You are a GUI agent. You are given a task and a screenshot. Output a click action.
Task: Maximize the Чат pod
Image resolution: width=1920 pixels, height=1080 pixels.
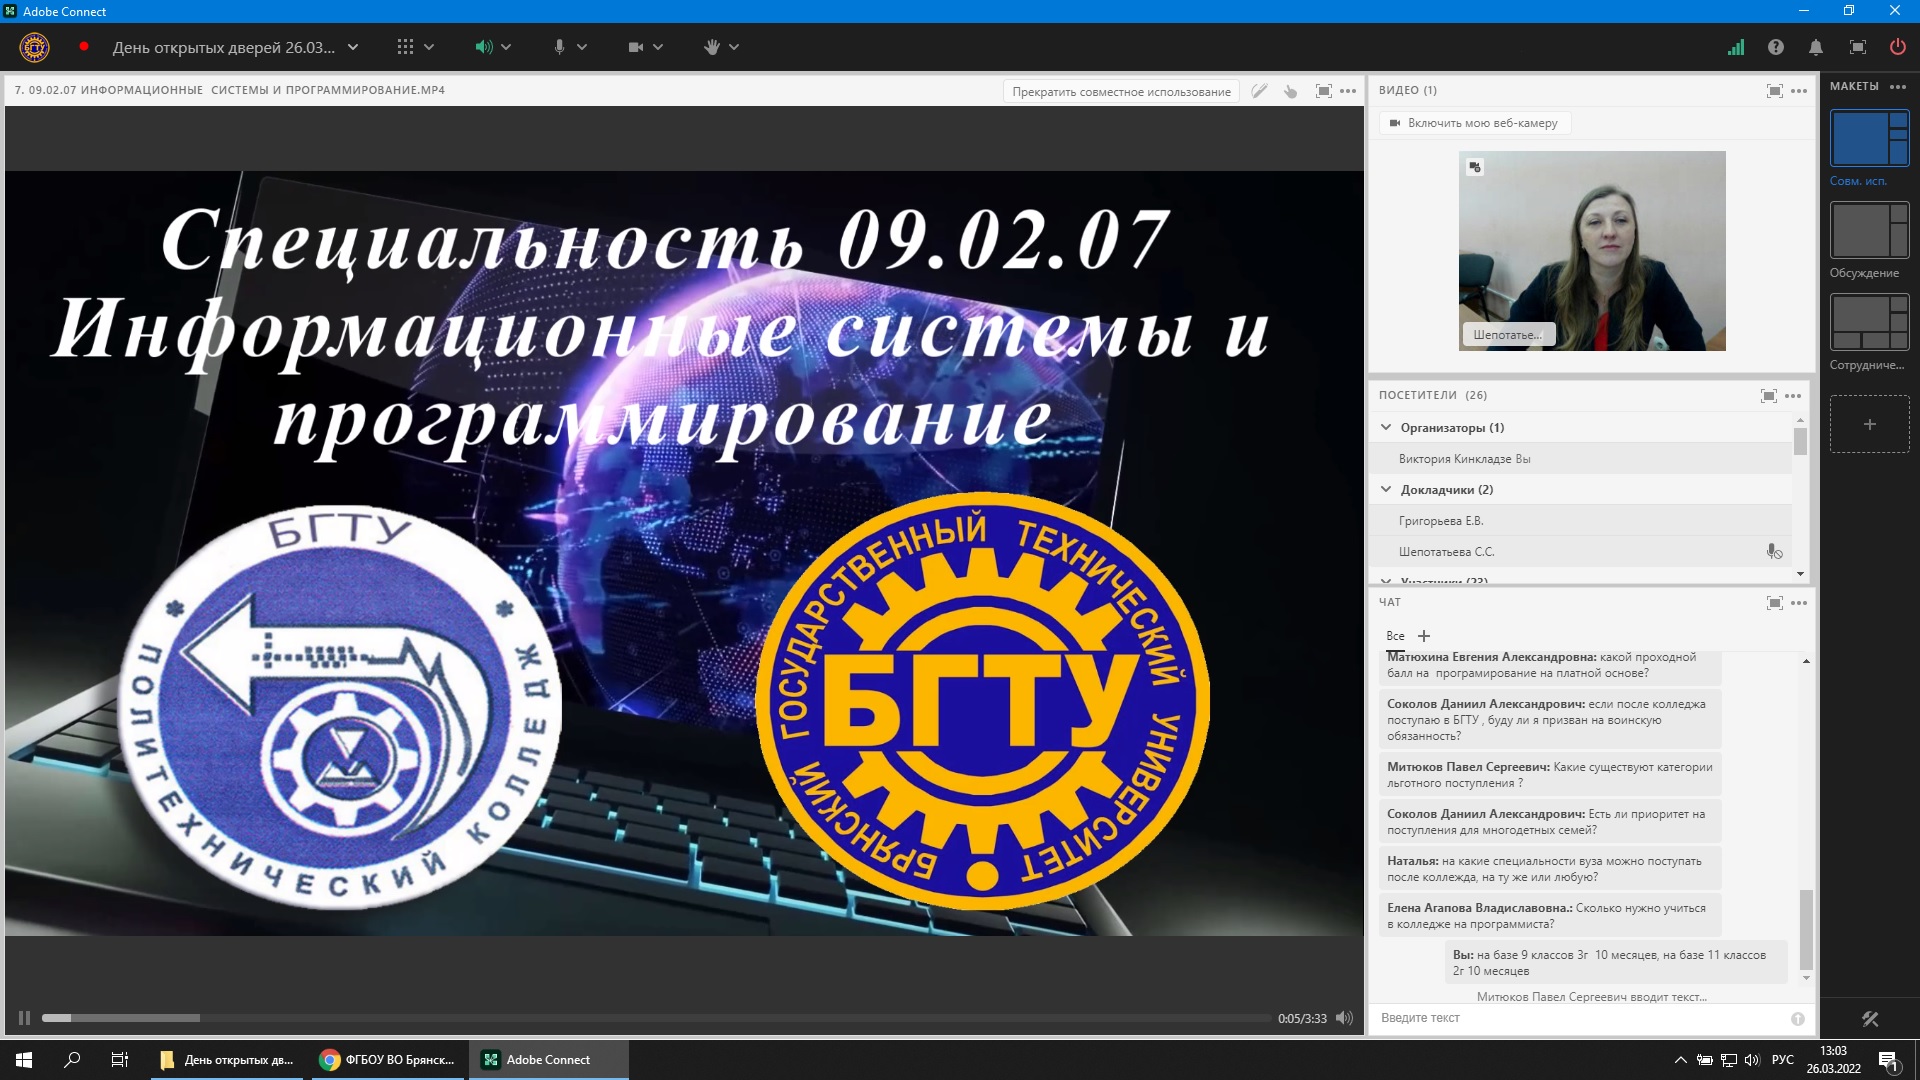1775,603
